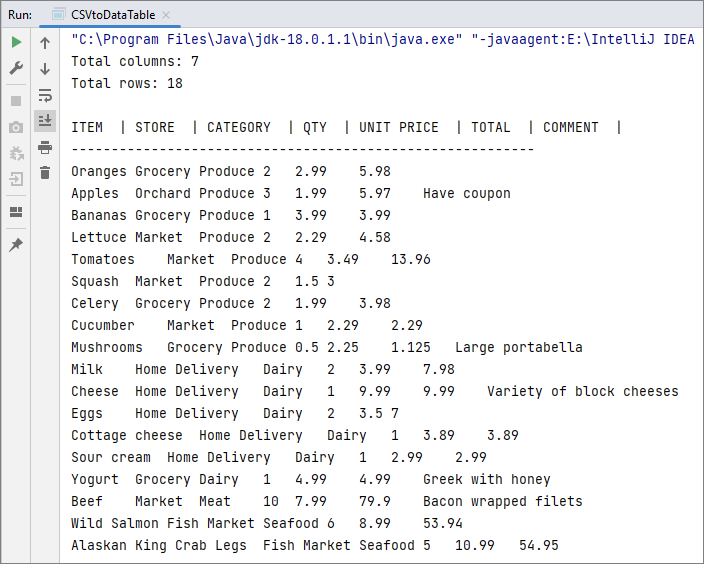Click 'Greek with honey' comment text
Screen dimensions: 704x564
[487, 480]
